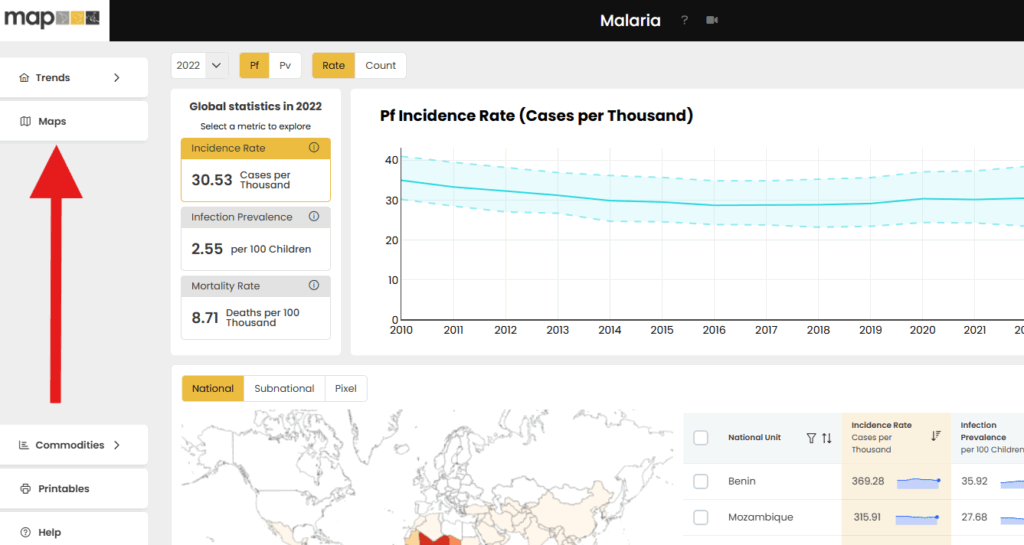Sort by Incidence Rate descending icon
The image size is (1024, 545).
[x=936, y=435]
